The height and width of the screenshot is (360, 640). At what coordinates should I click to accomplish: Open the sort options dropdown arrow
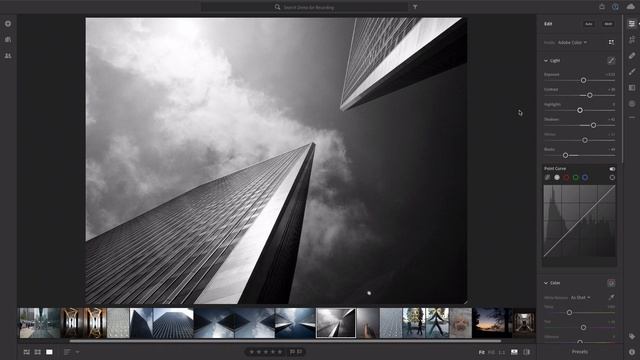tap(77, 352)
